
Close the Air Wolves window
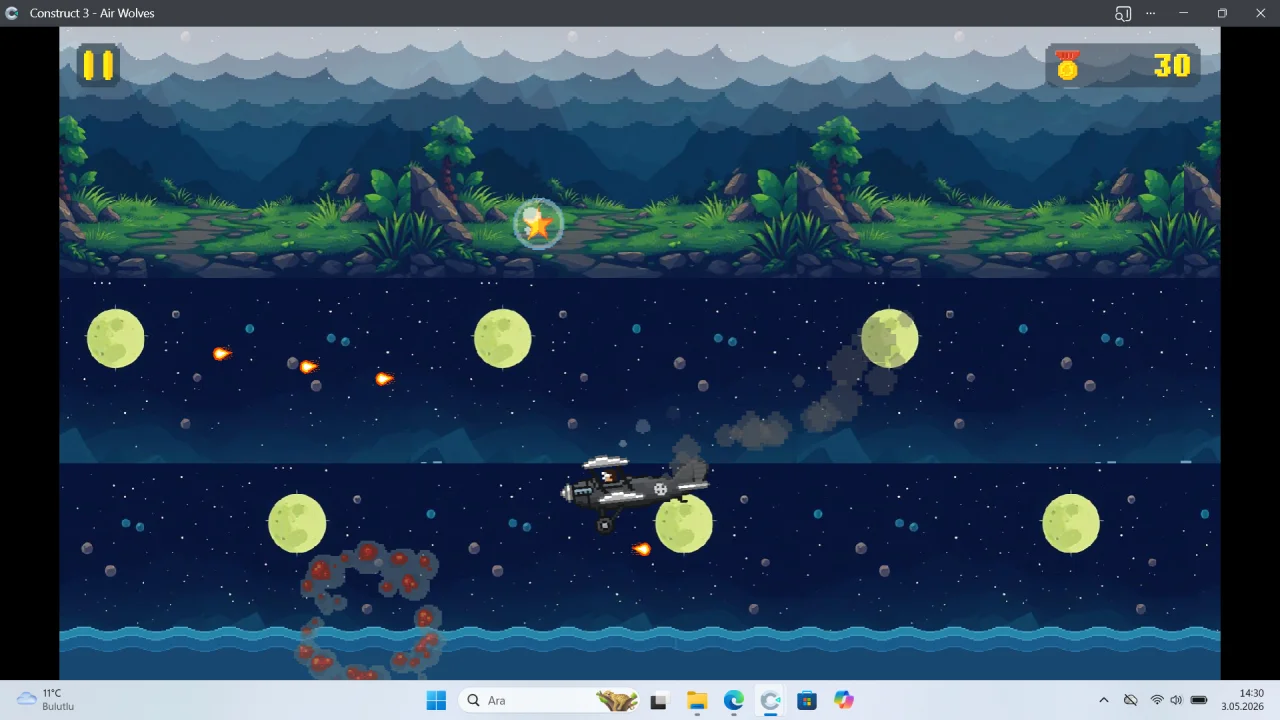pos(1260,13)
